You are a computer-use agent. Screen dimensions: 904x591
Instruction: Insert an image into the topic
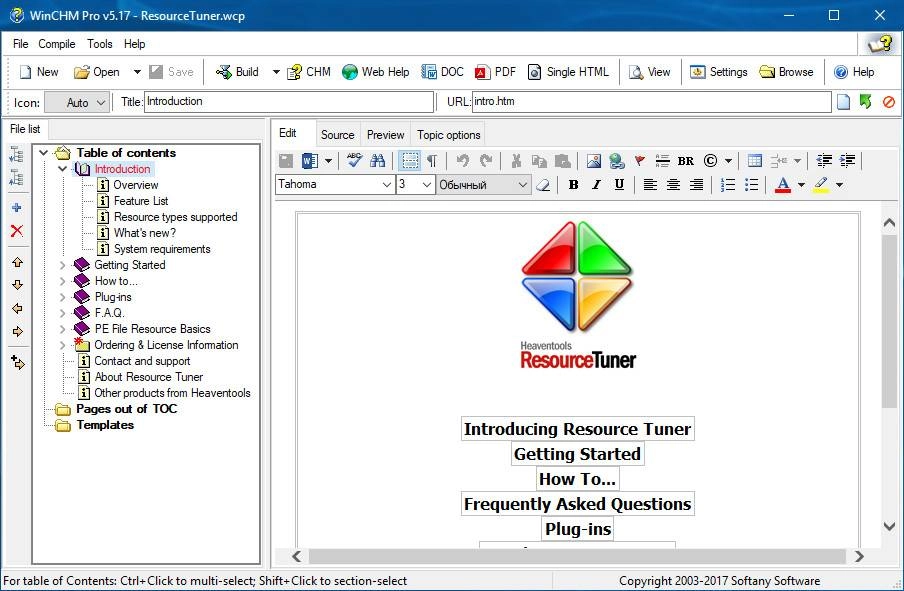594,161
